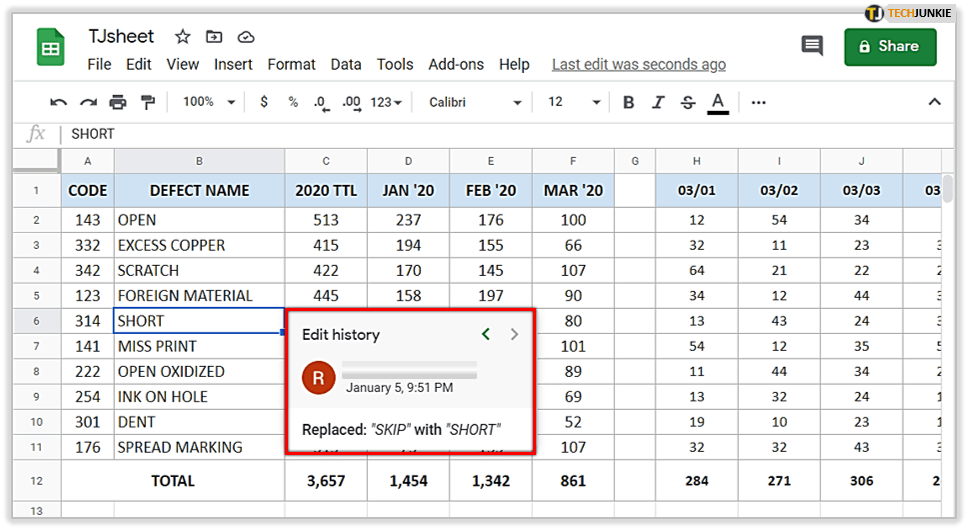Show previous edit in Edit history
This screenshot has width=968, height=530.
(486, 334)
